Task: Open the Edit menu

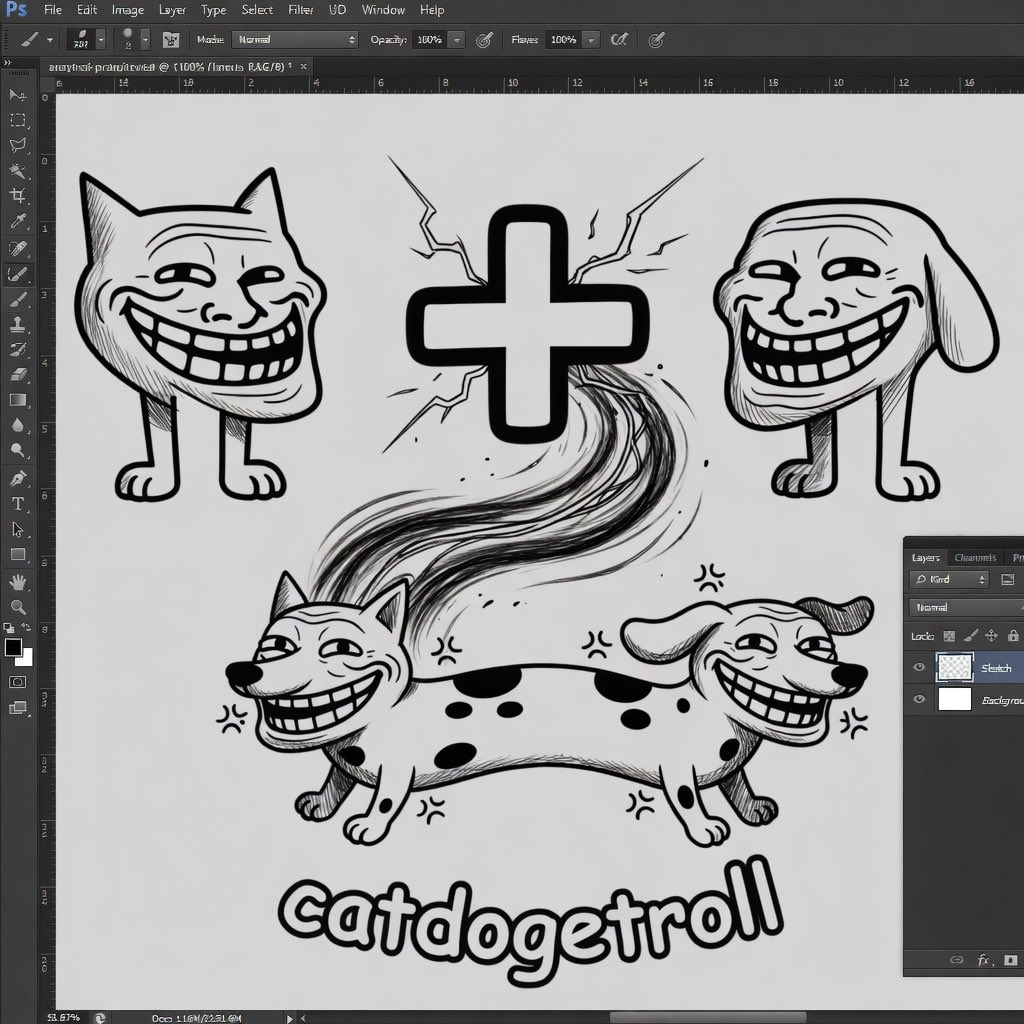Action: coord(87,10)
